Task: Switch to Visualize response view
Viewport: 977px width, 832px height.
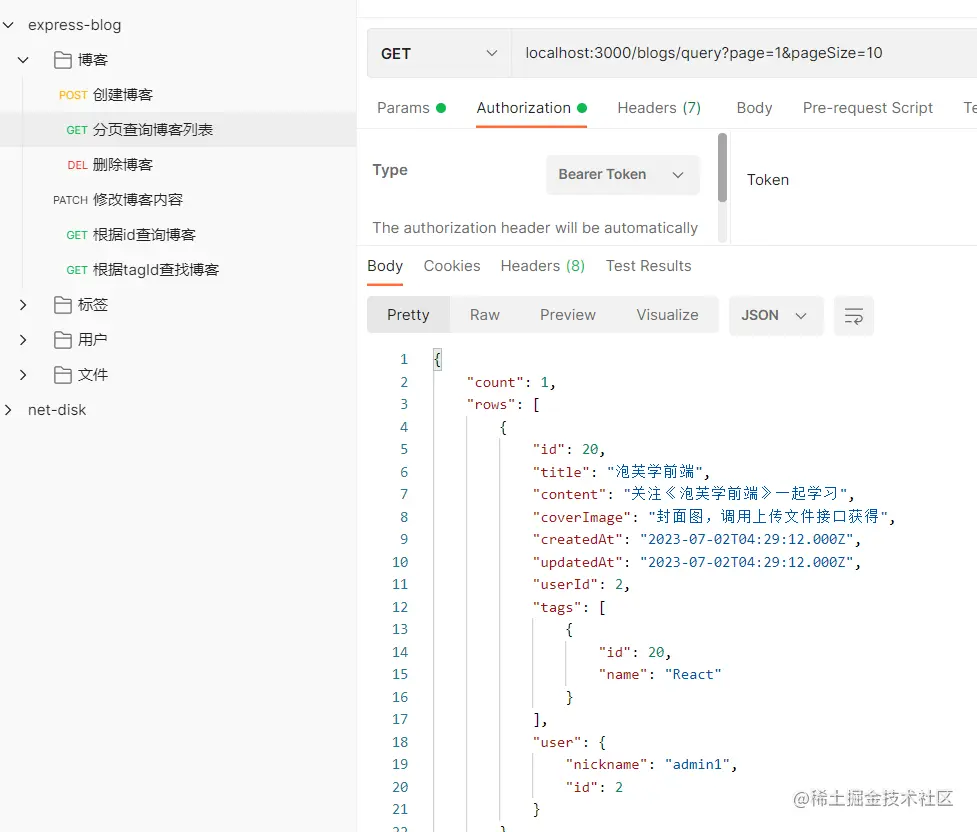Action: [667, 315]
